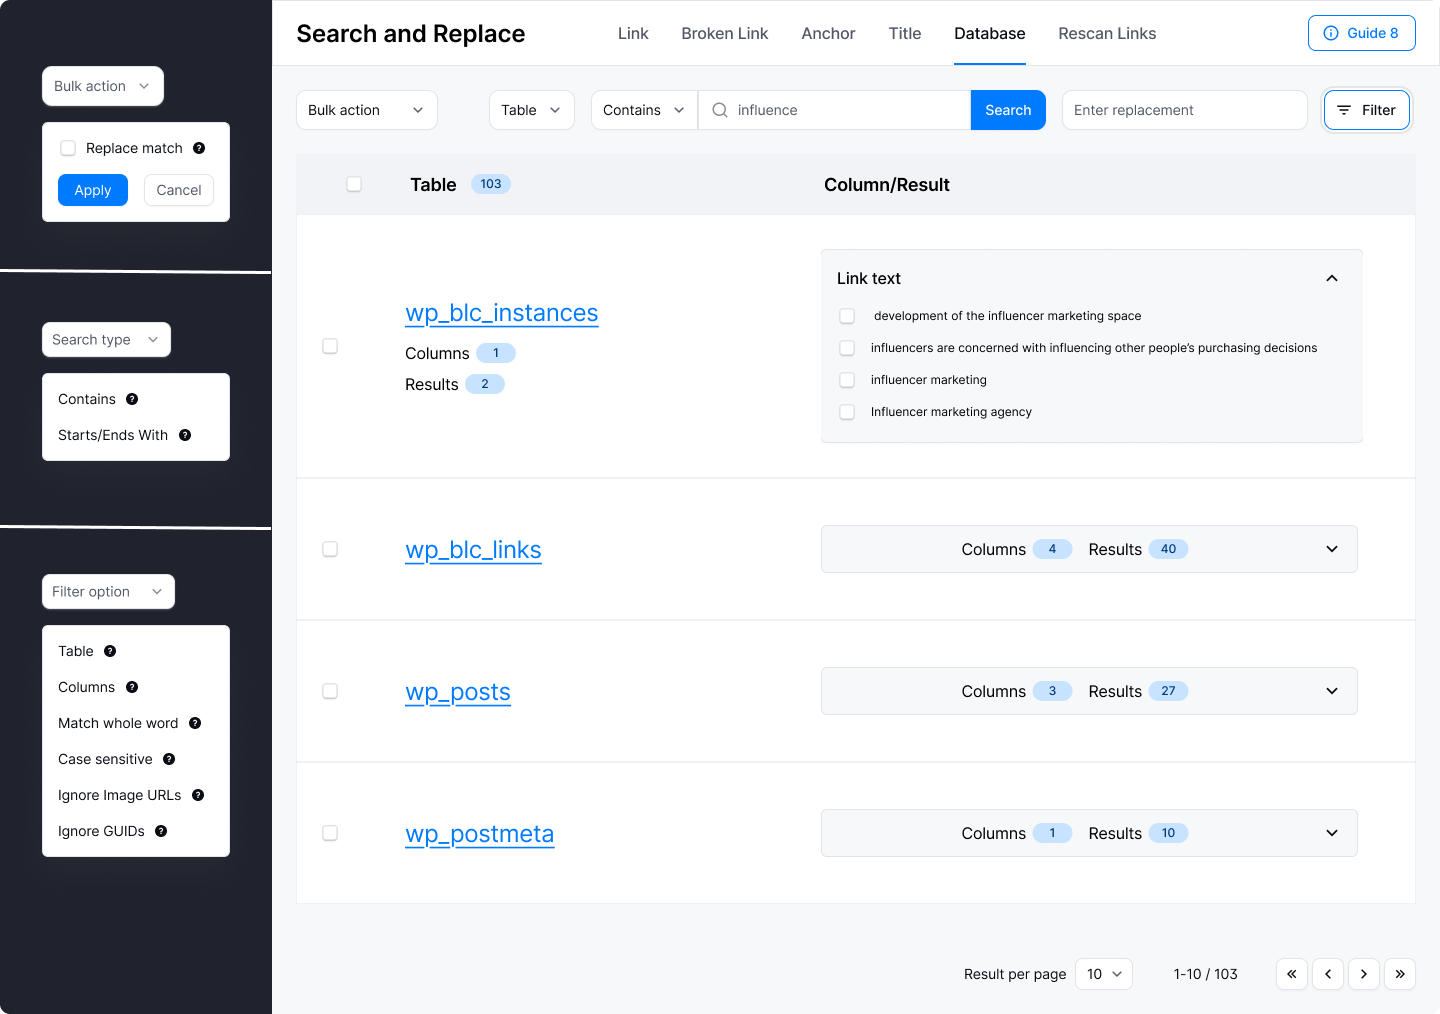Open the main toolbar Bulk action dropdown
The width and height of the screenshot is (1440, 1014).
[x=367, y=110]
